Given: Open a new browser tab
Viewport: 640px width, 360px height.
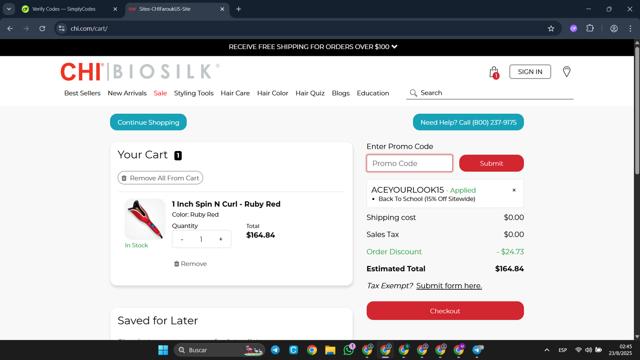Looking at the screenshot, I should 238,9.
